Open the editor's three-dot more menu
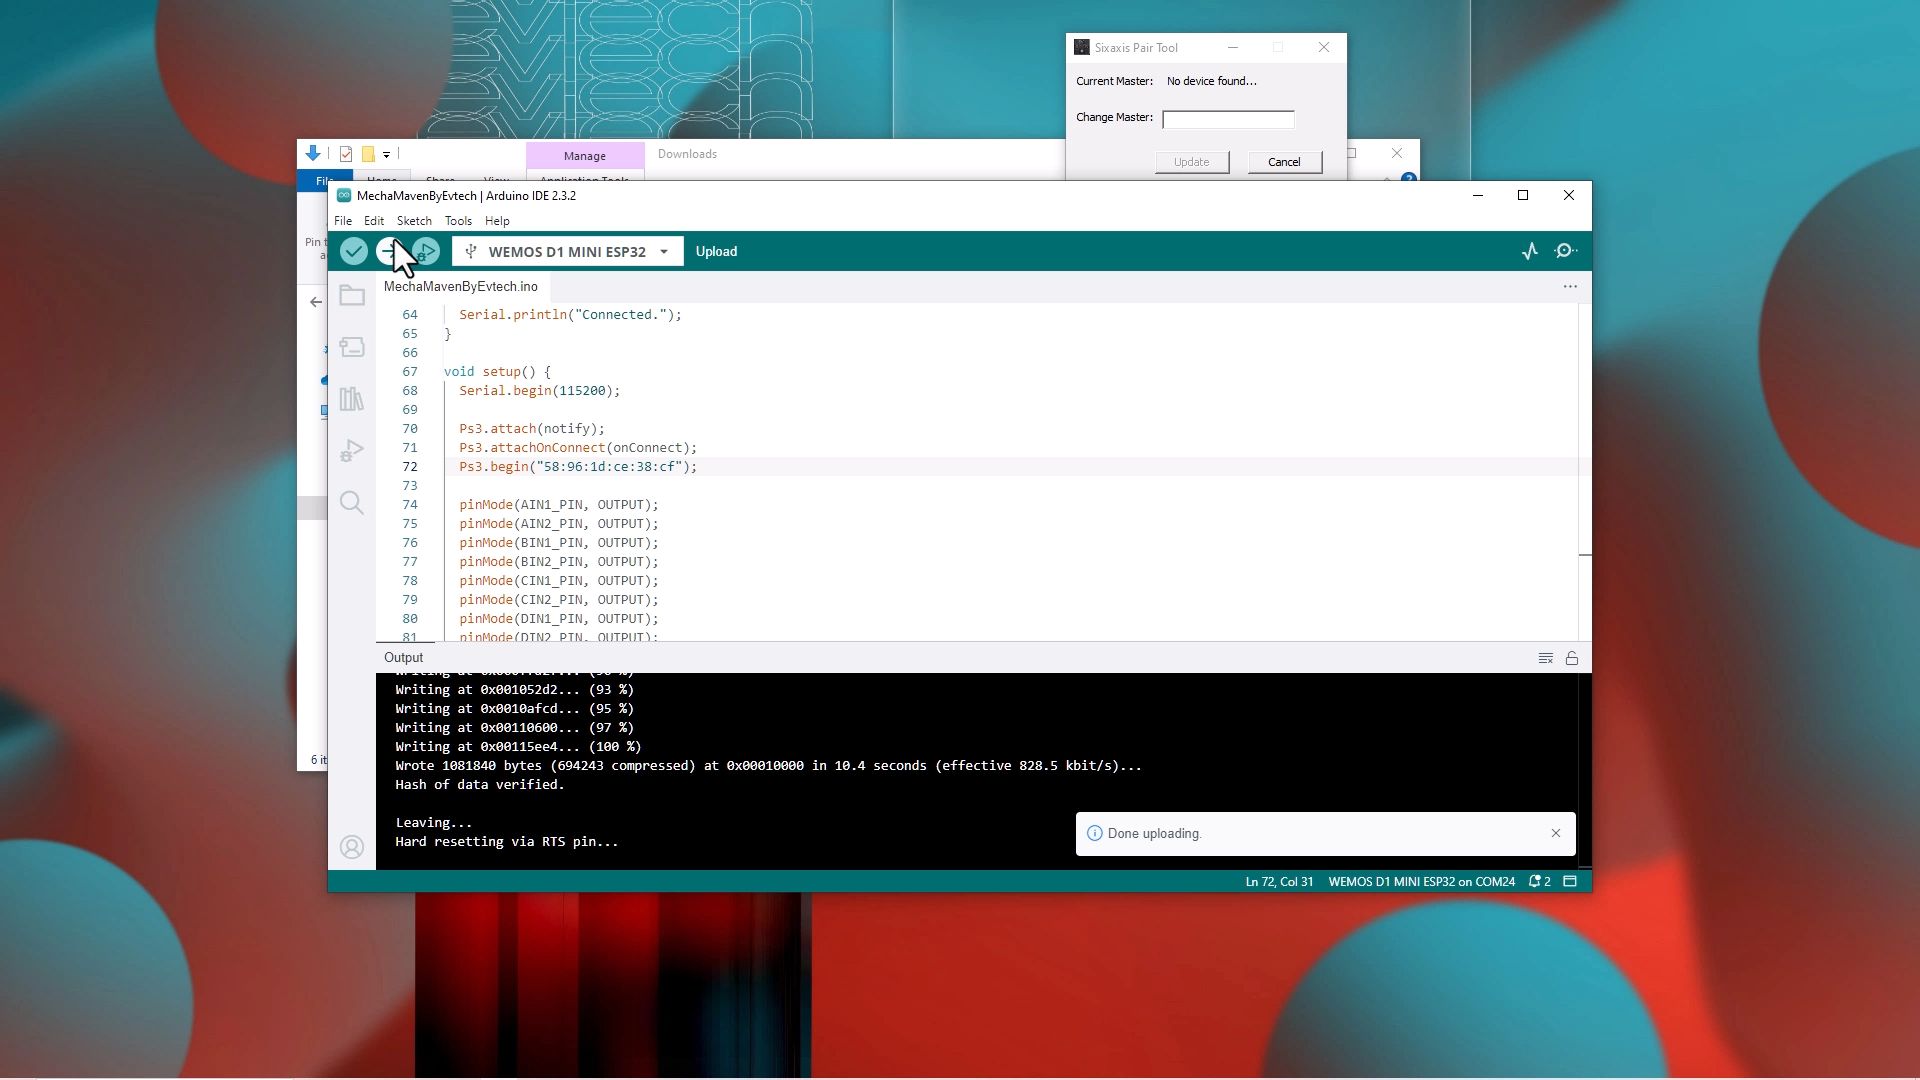Screen dimensions: 1920x1080 [1570, 287]
